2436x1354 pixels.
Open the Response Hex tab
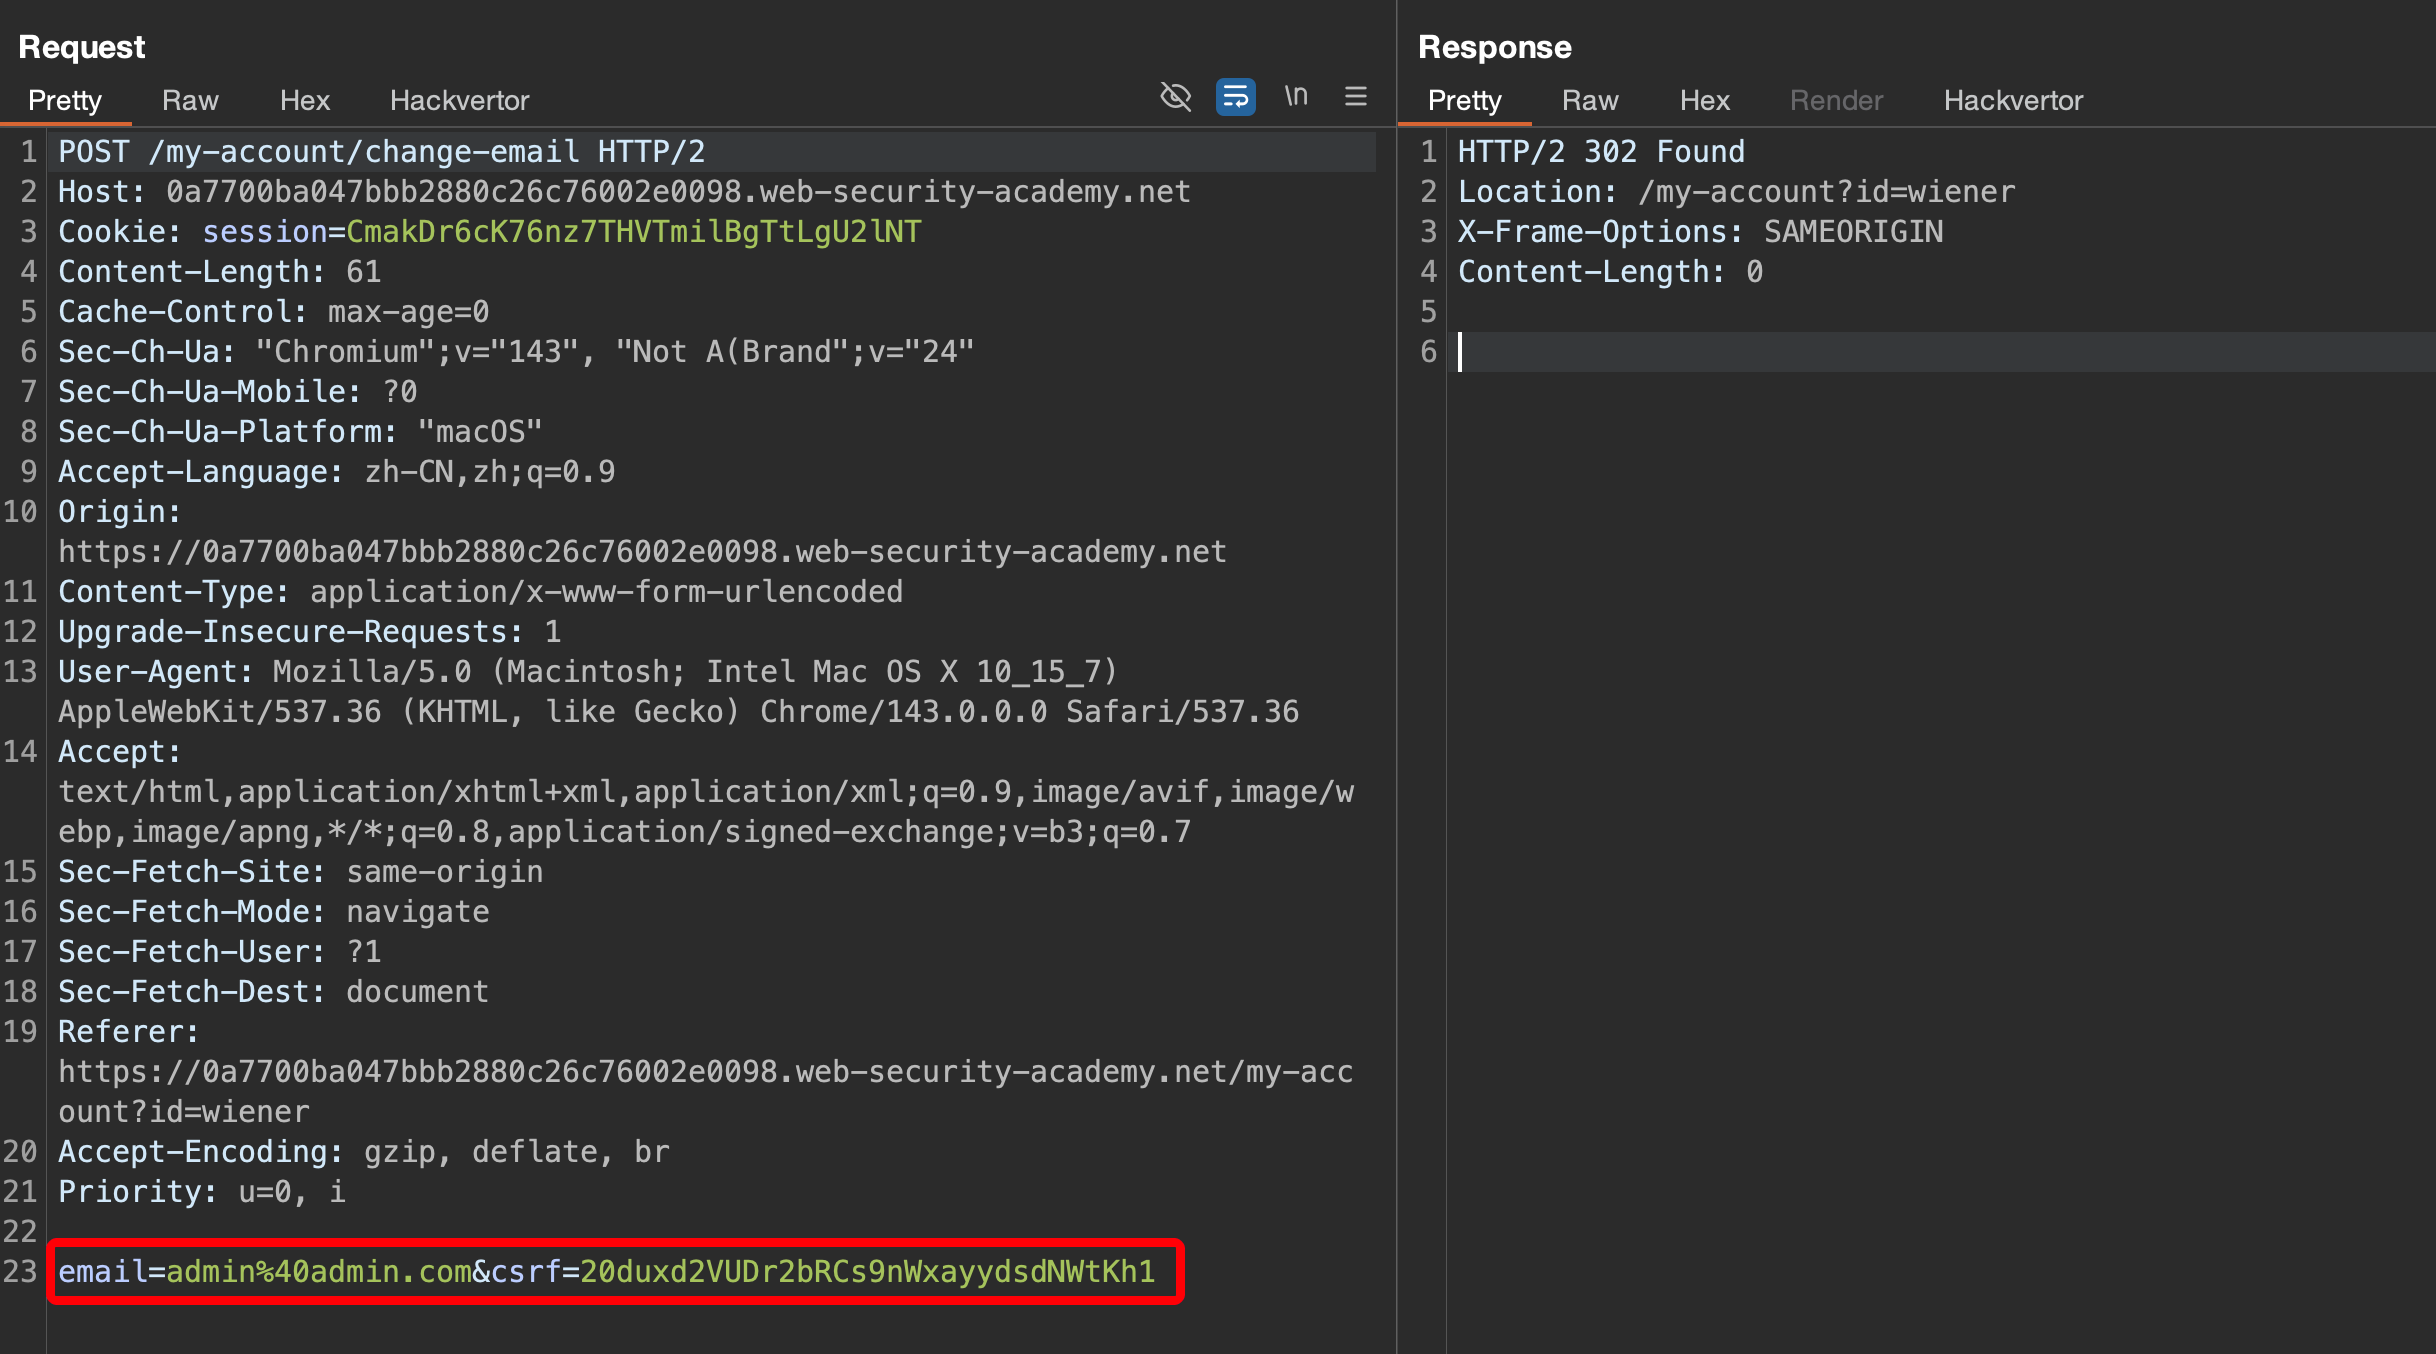1704,100
